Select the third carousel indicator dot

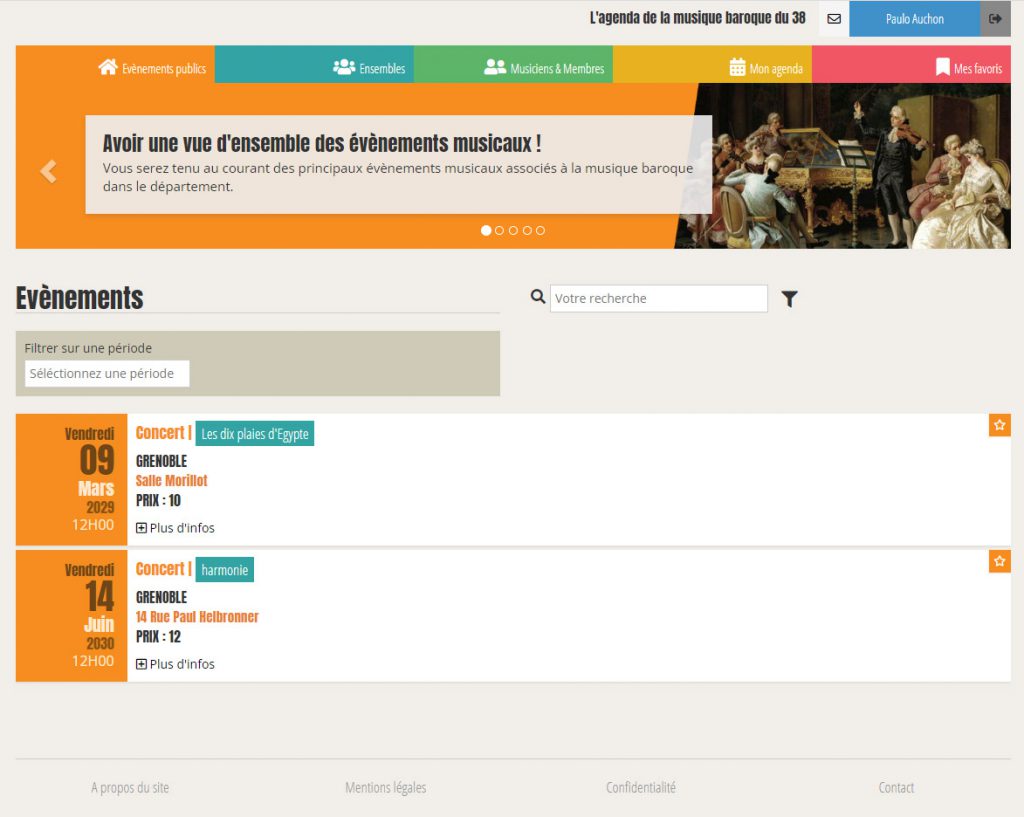[x=513, y=230]
